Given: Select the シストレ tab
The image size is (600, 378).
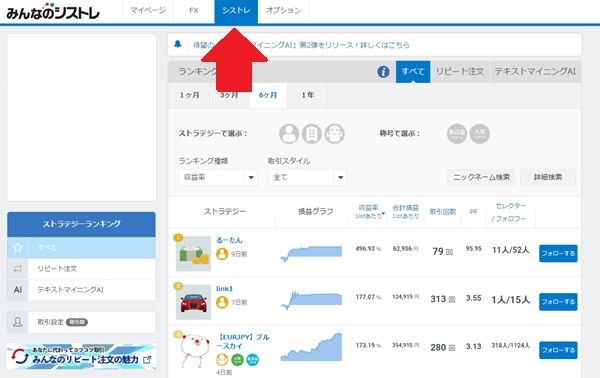Looking at the screenshot, I should (236, 11).
